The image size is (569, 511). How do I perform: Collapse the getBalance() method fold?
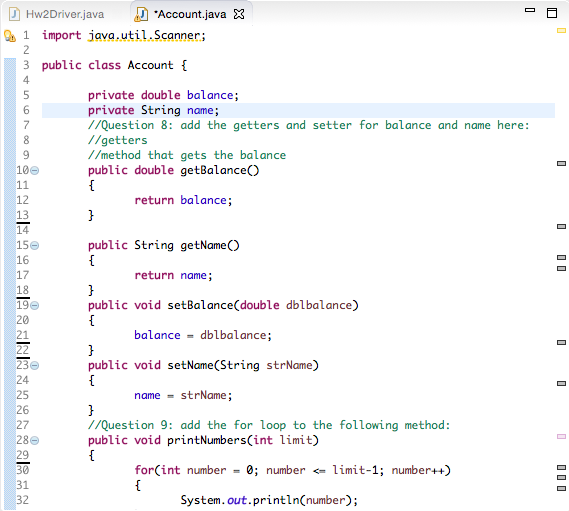tap(34, 170)
